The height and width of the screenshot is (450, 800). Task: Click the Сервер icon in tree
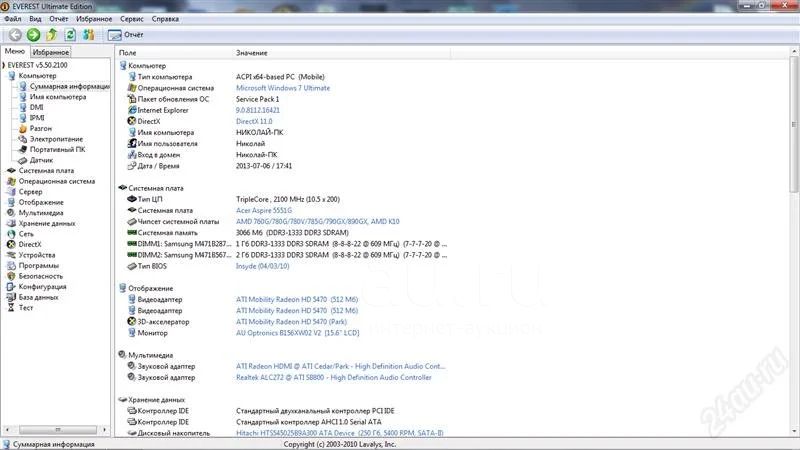pos(11,192)
